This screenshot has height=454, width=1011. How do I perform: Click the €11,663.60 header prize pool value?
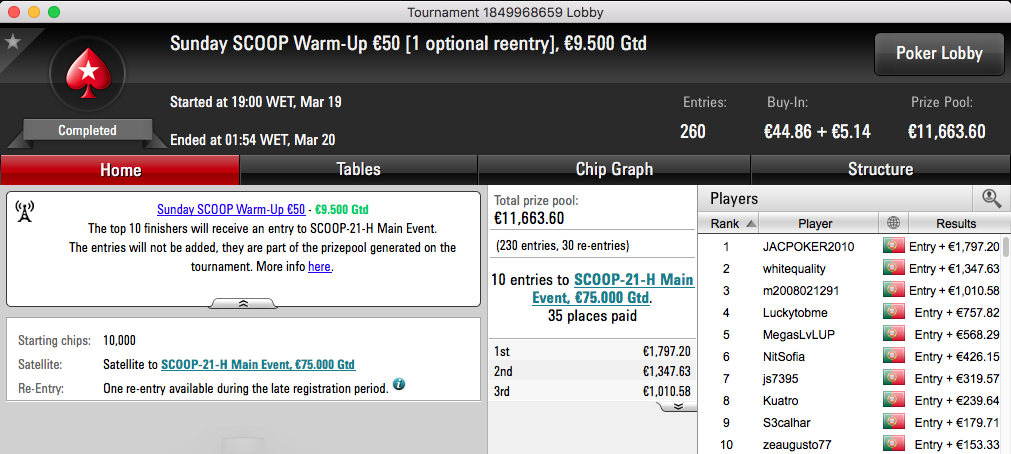point(947,132)
